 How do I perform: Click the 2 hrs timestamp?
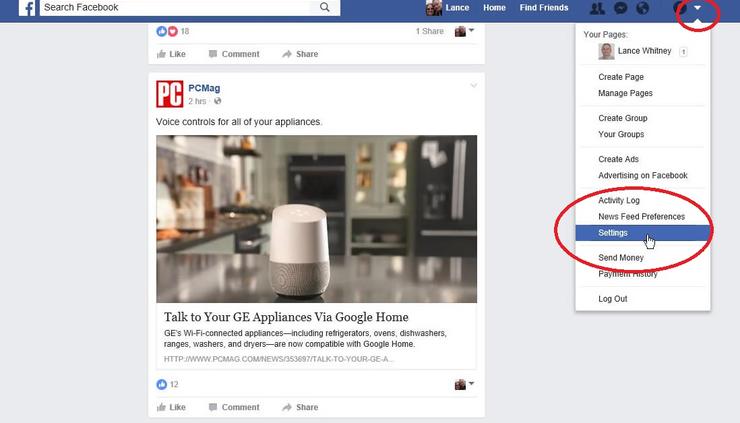(197, 101)
